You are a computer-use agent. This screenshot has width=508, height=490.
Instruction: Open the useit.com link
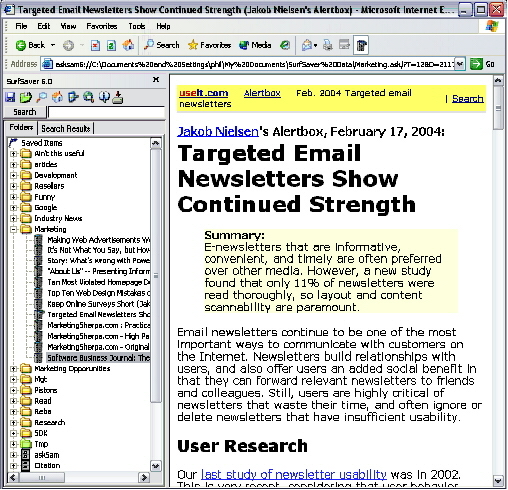pos(204,93)
